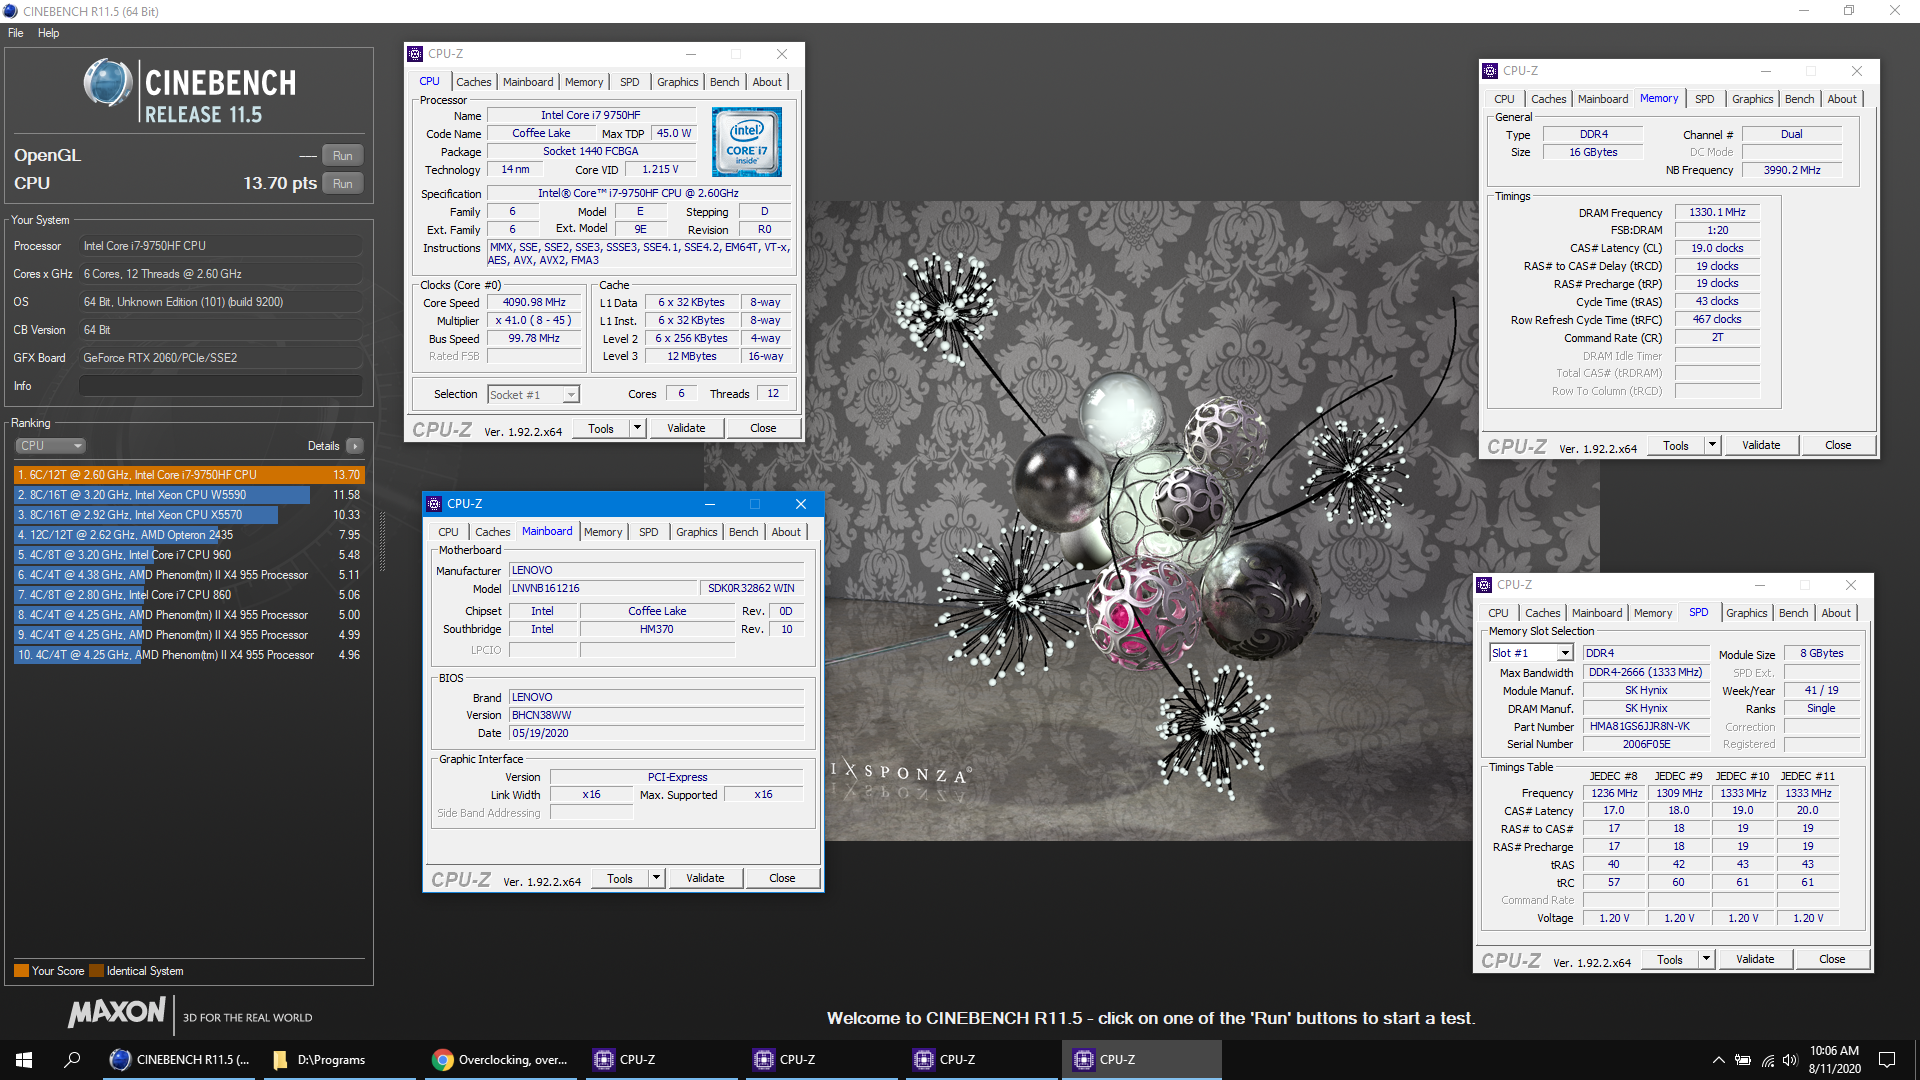Click Validate in CPU window

[x=686, y=428]
